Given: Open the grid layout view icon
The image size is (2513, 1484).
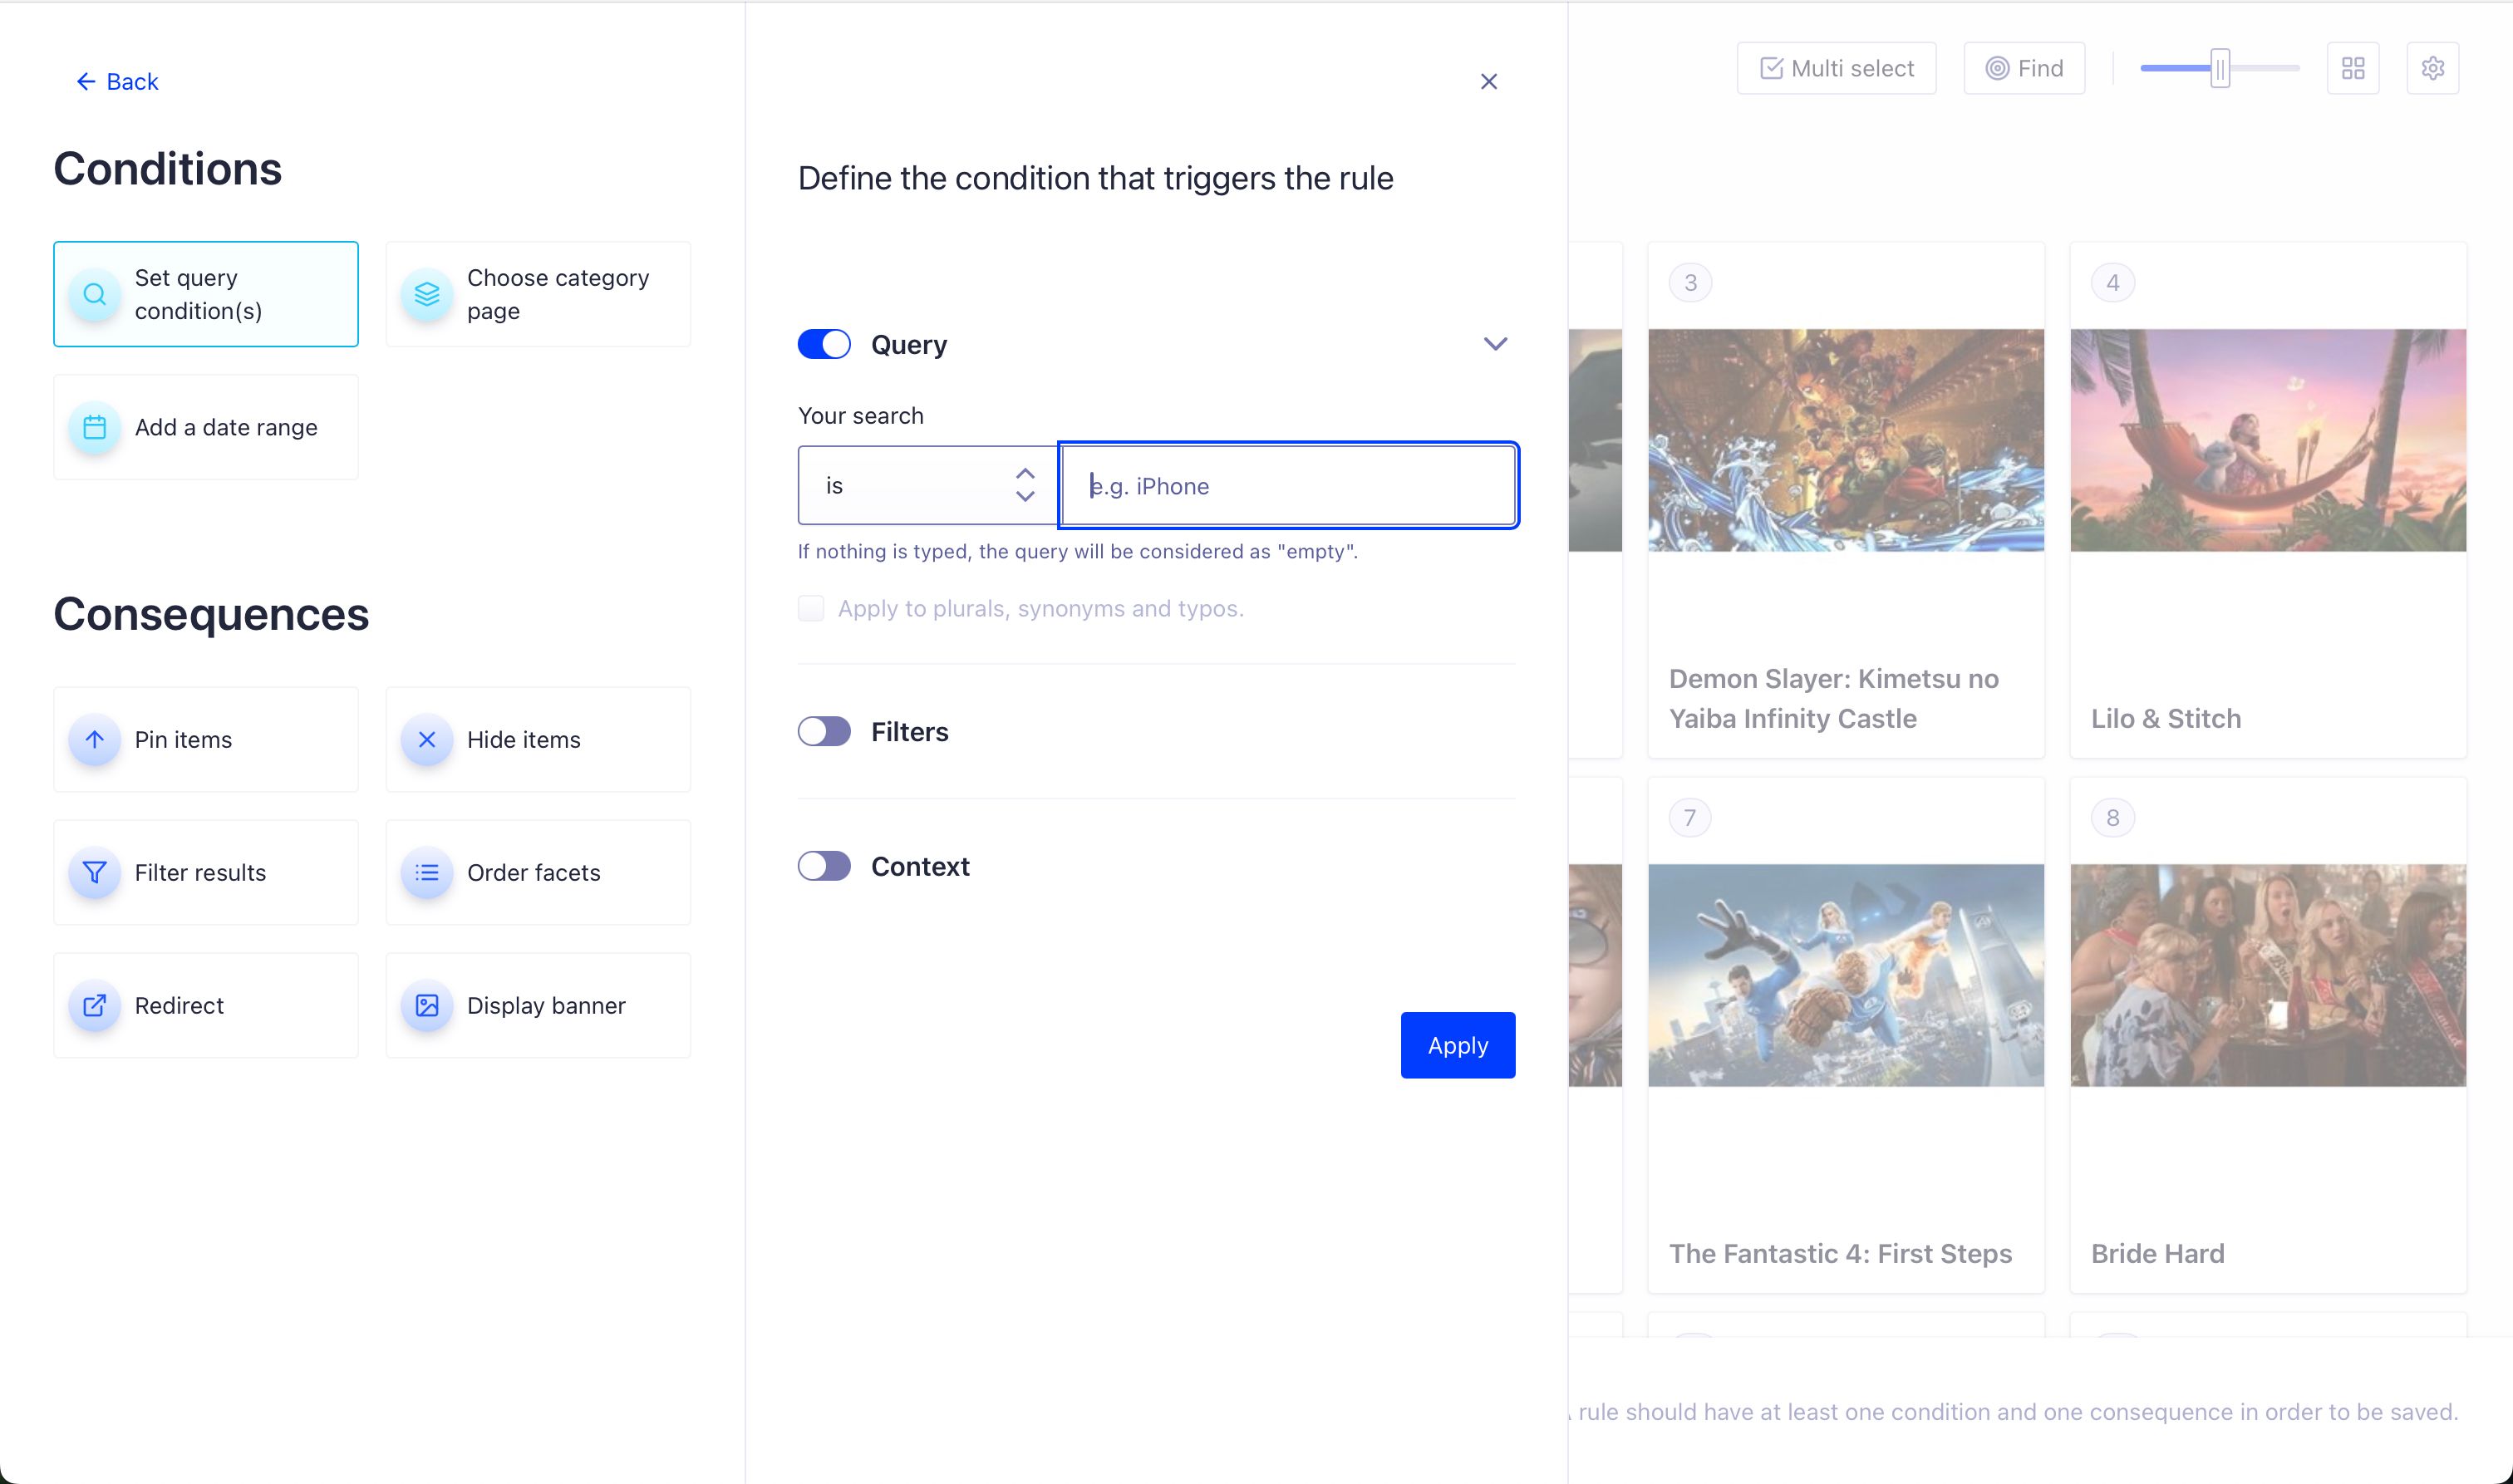Looking at the screenshot, I should coord(2353,68).
